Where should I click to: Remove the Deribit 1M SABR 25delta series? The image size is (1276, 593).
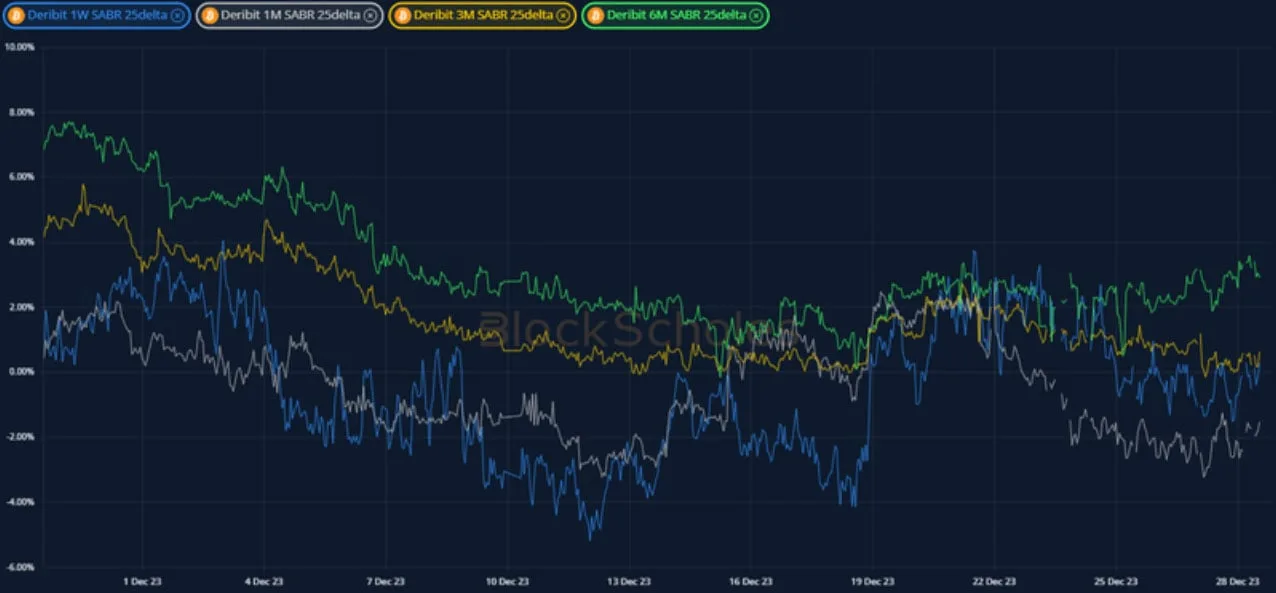tap(370, 15)
